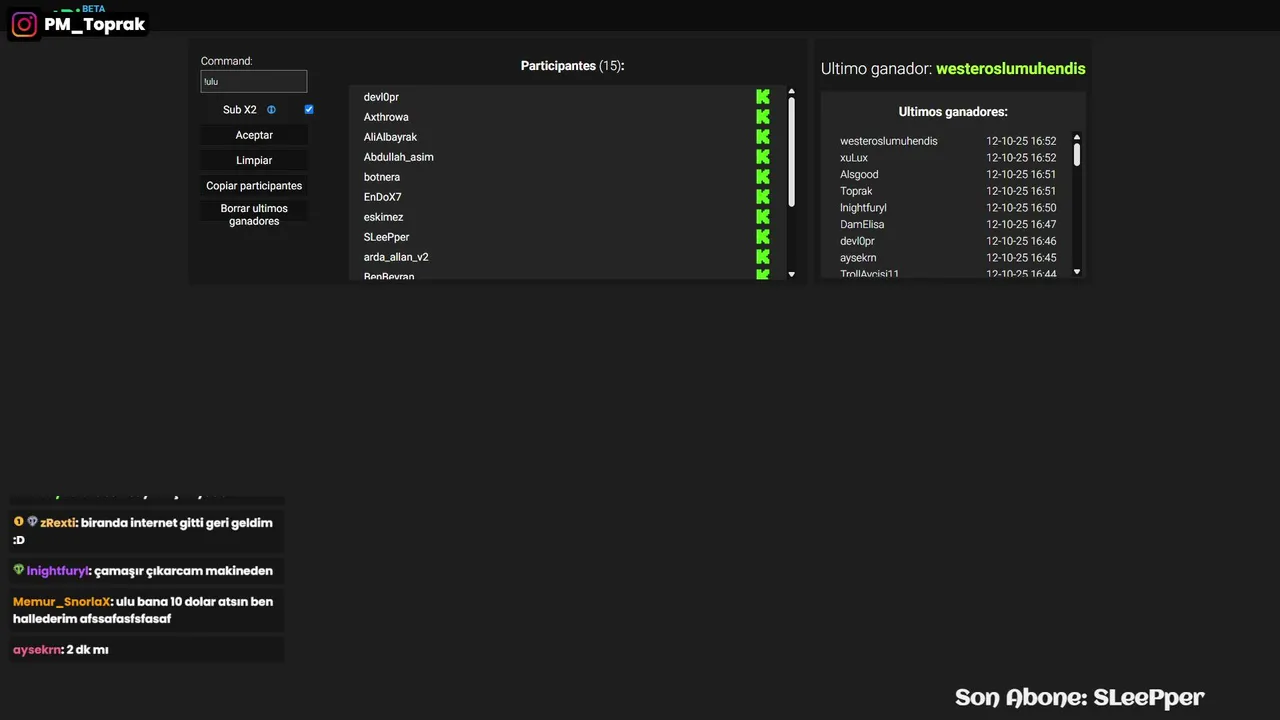This screenshot has width=1280, height=720.
Task: Click Kick icon beside EnDoX7
Action: pos(763,197)
